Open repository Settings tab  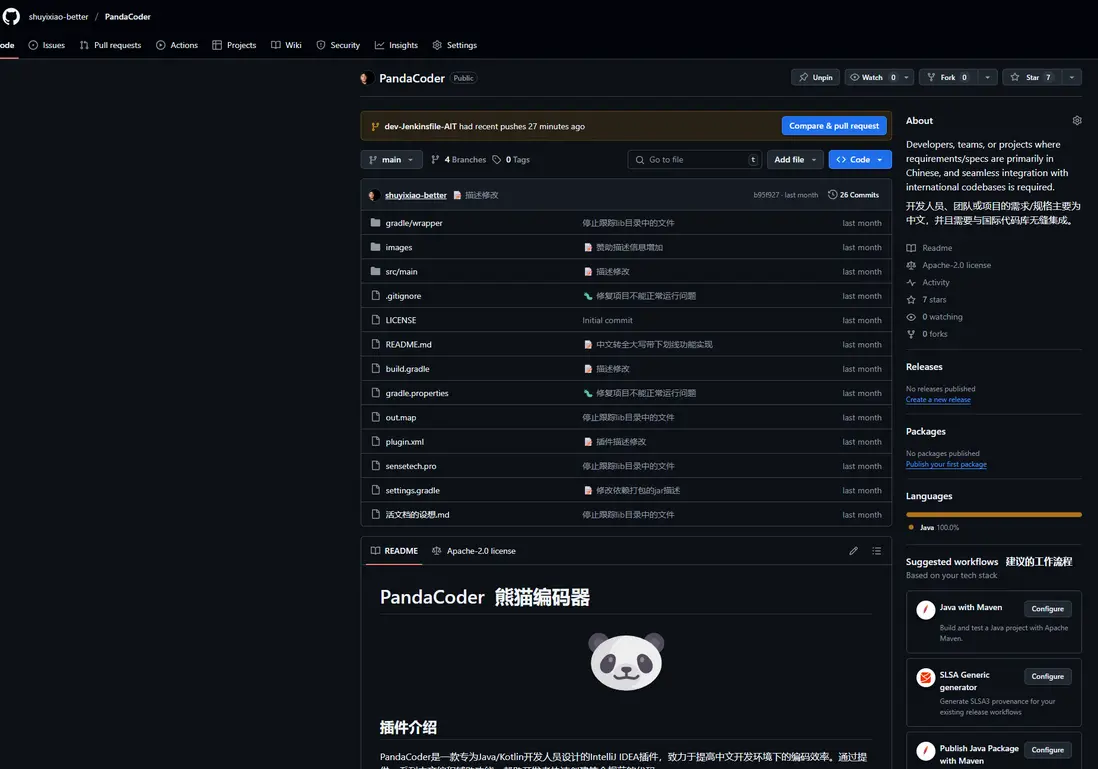click(455, 45)
